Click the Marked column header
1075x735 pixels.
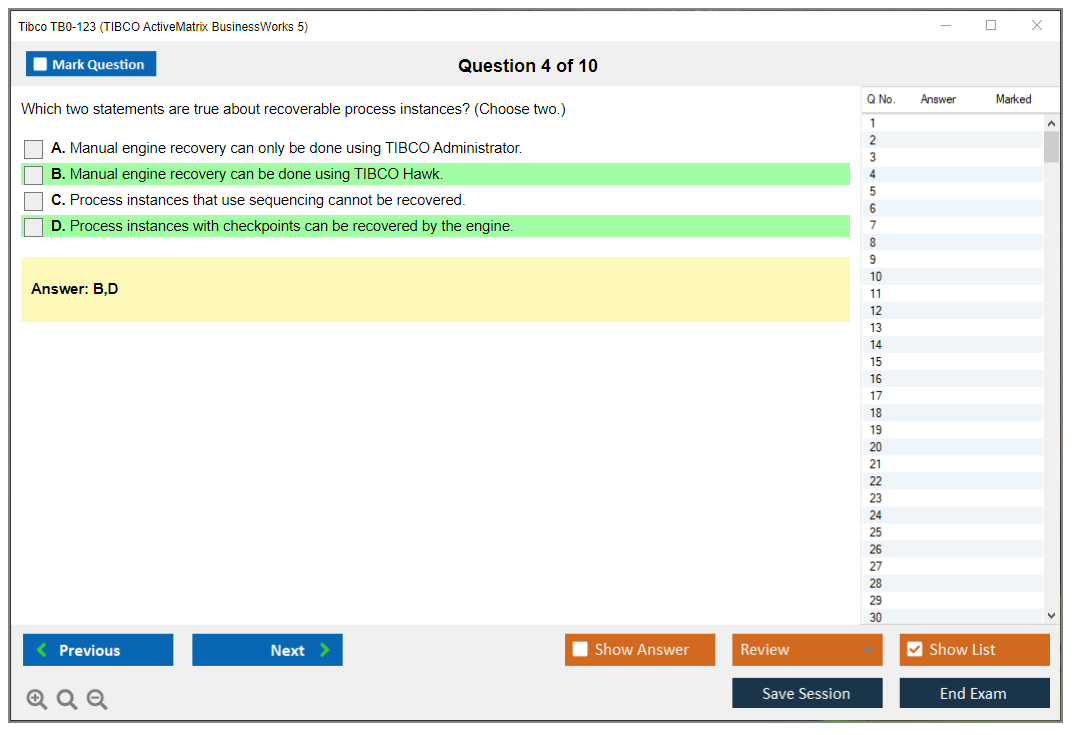point(1013,99)
